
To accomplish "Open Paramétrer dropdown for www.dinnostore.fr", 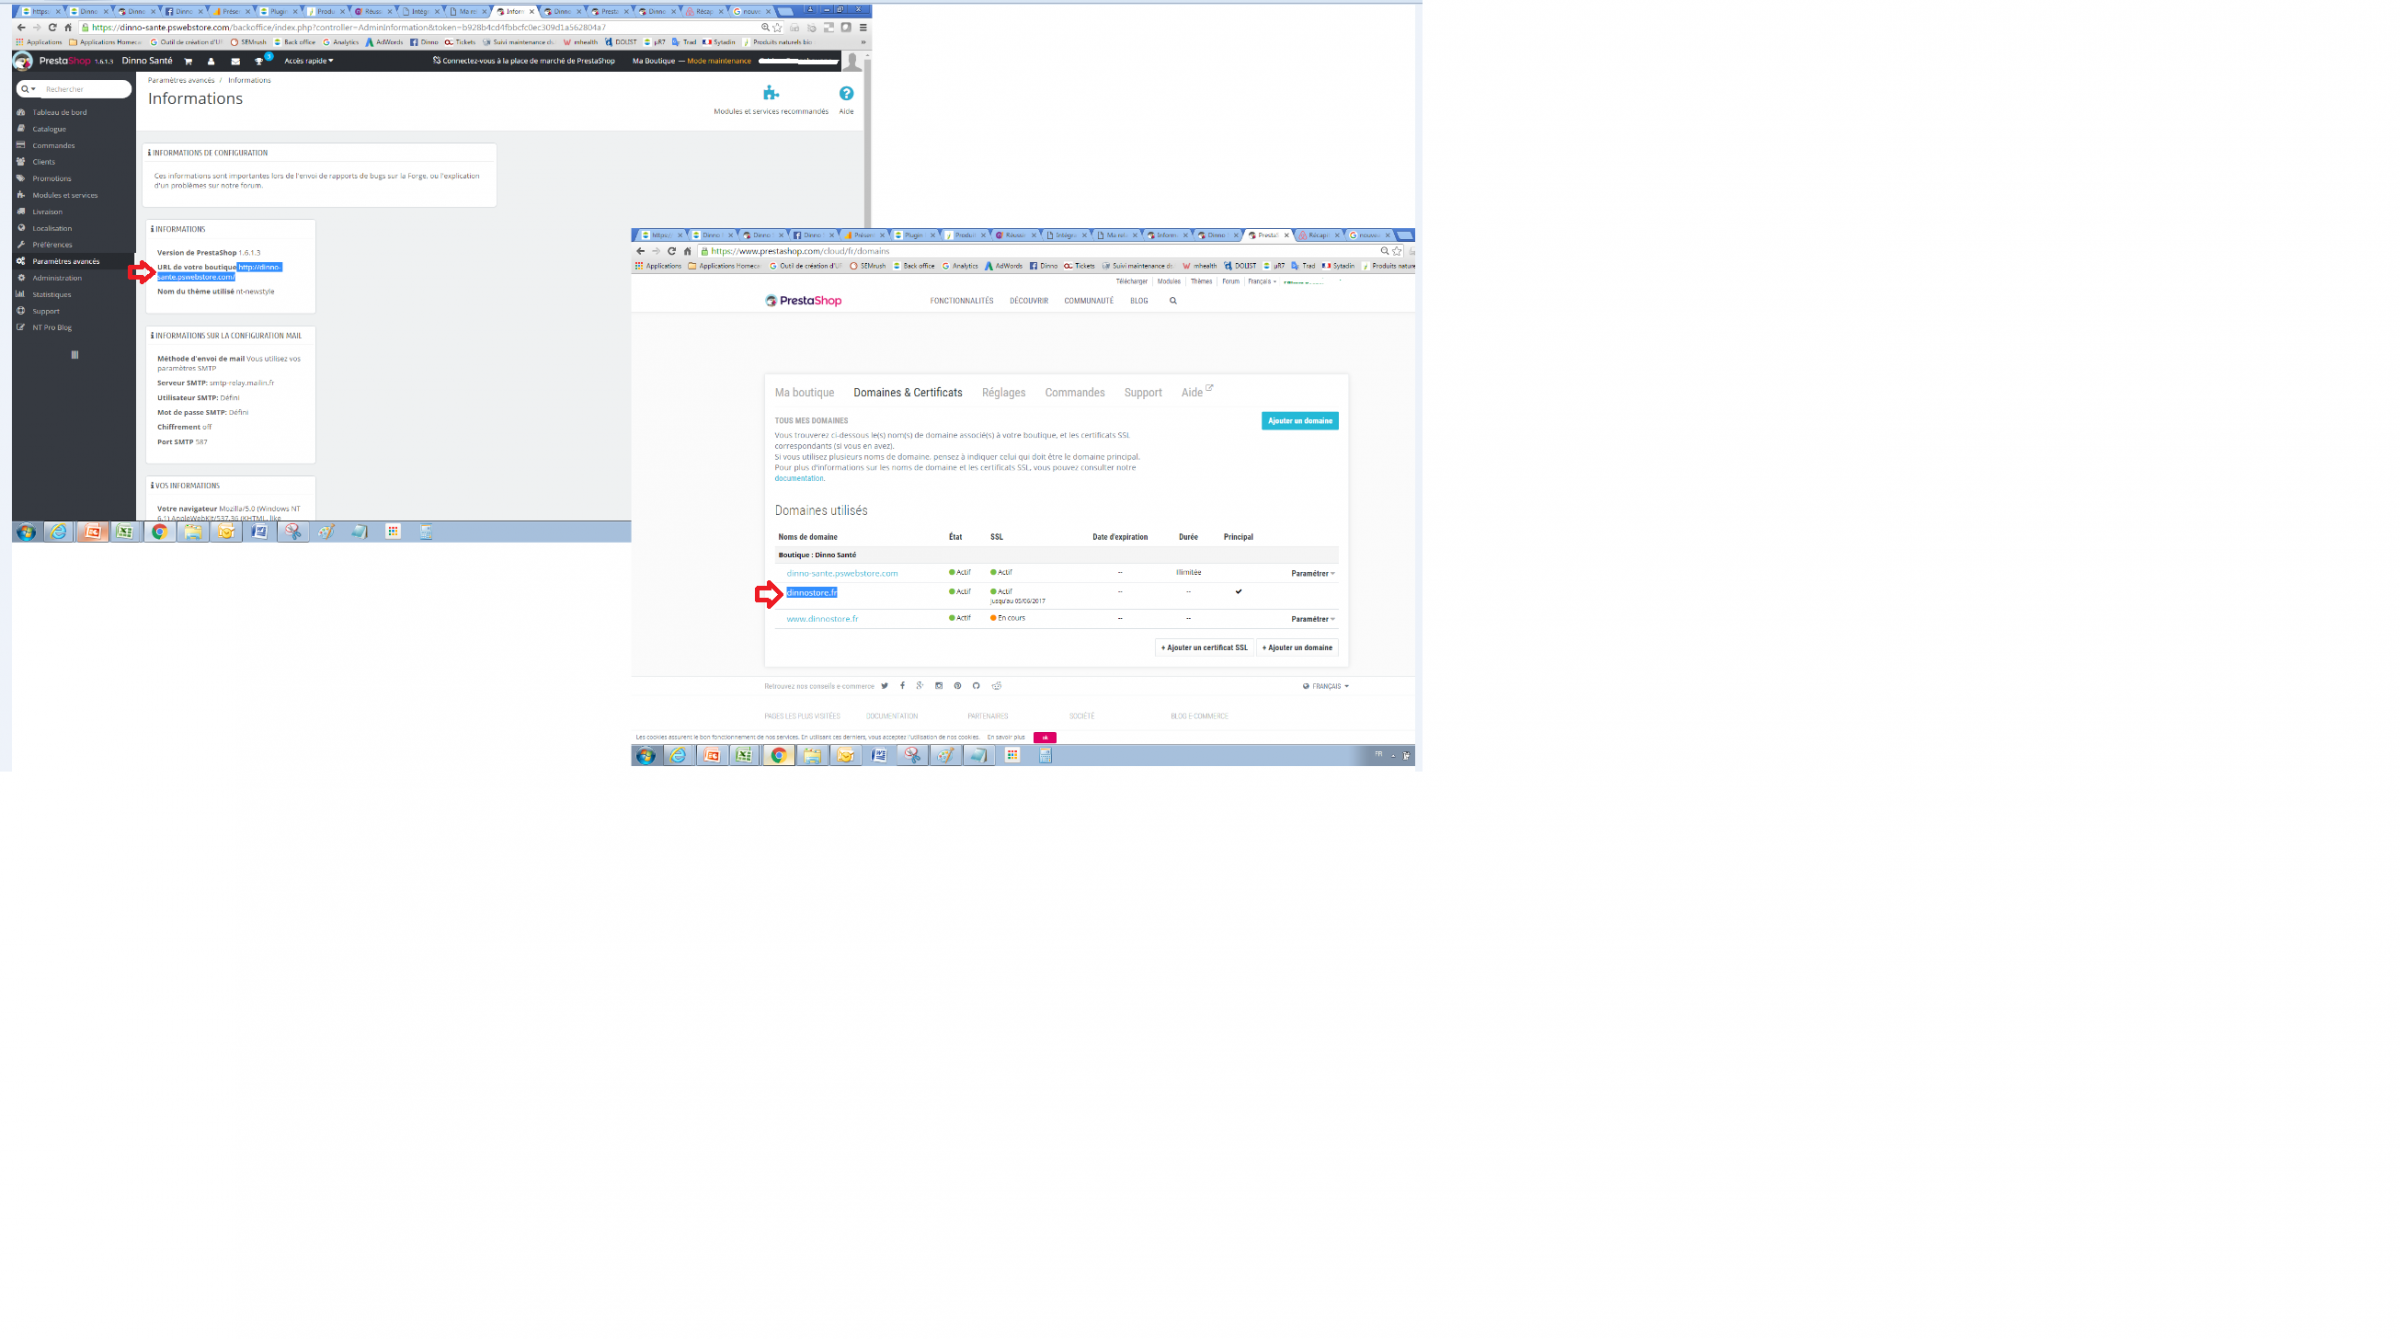I will pyautogui.click(x=1312, y=620).
